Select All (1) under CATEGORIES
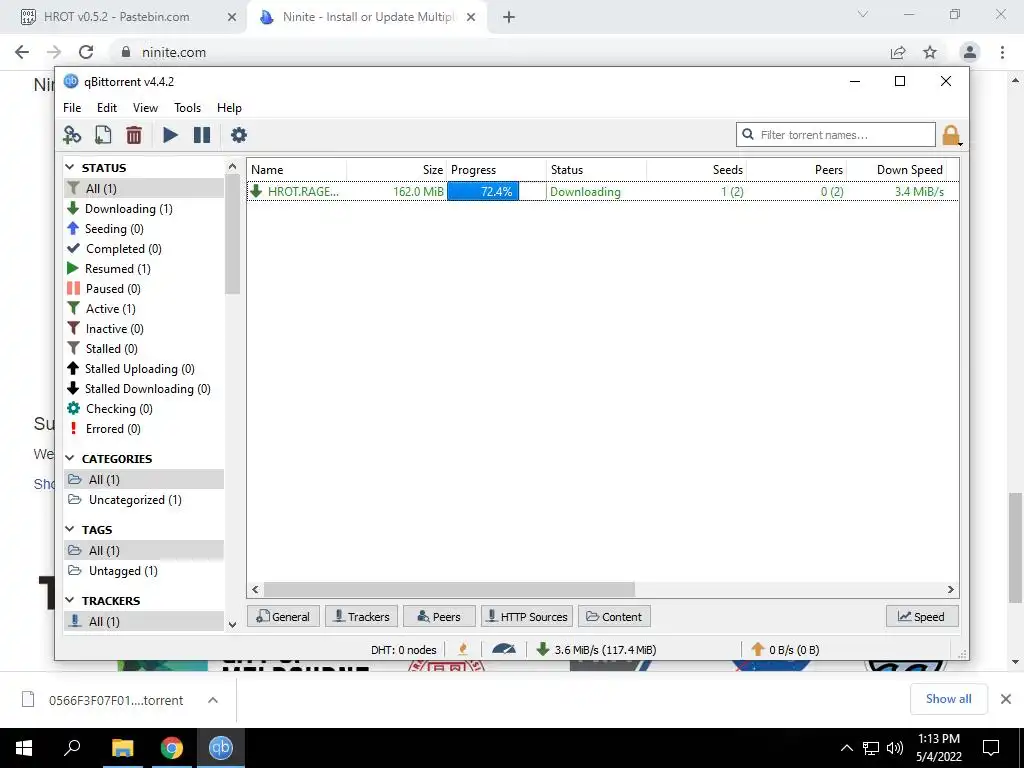The height and width of the screenshot is (768, 1024). click(x=144, y=479)
